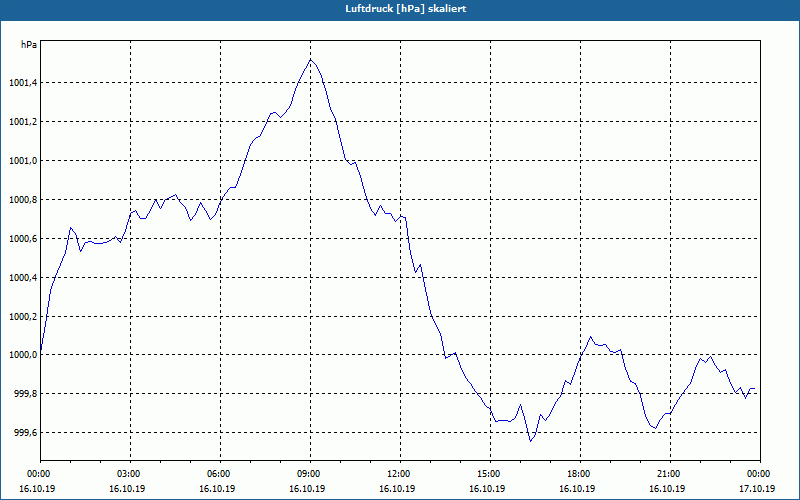Click the 00:00 label above date 17.10.19
This screenshot has width=800, height=500.
pyautogui.click(x=760, y=474)
